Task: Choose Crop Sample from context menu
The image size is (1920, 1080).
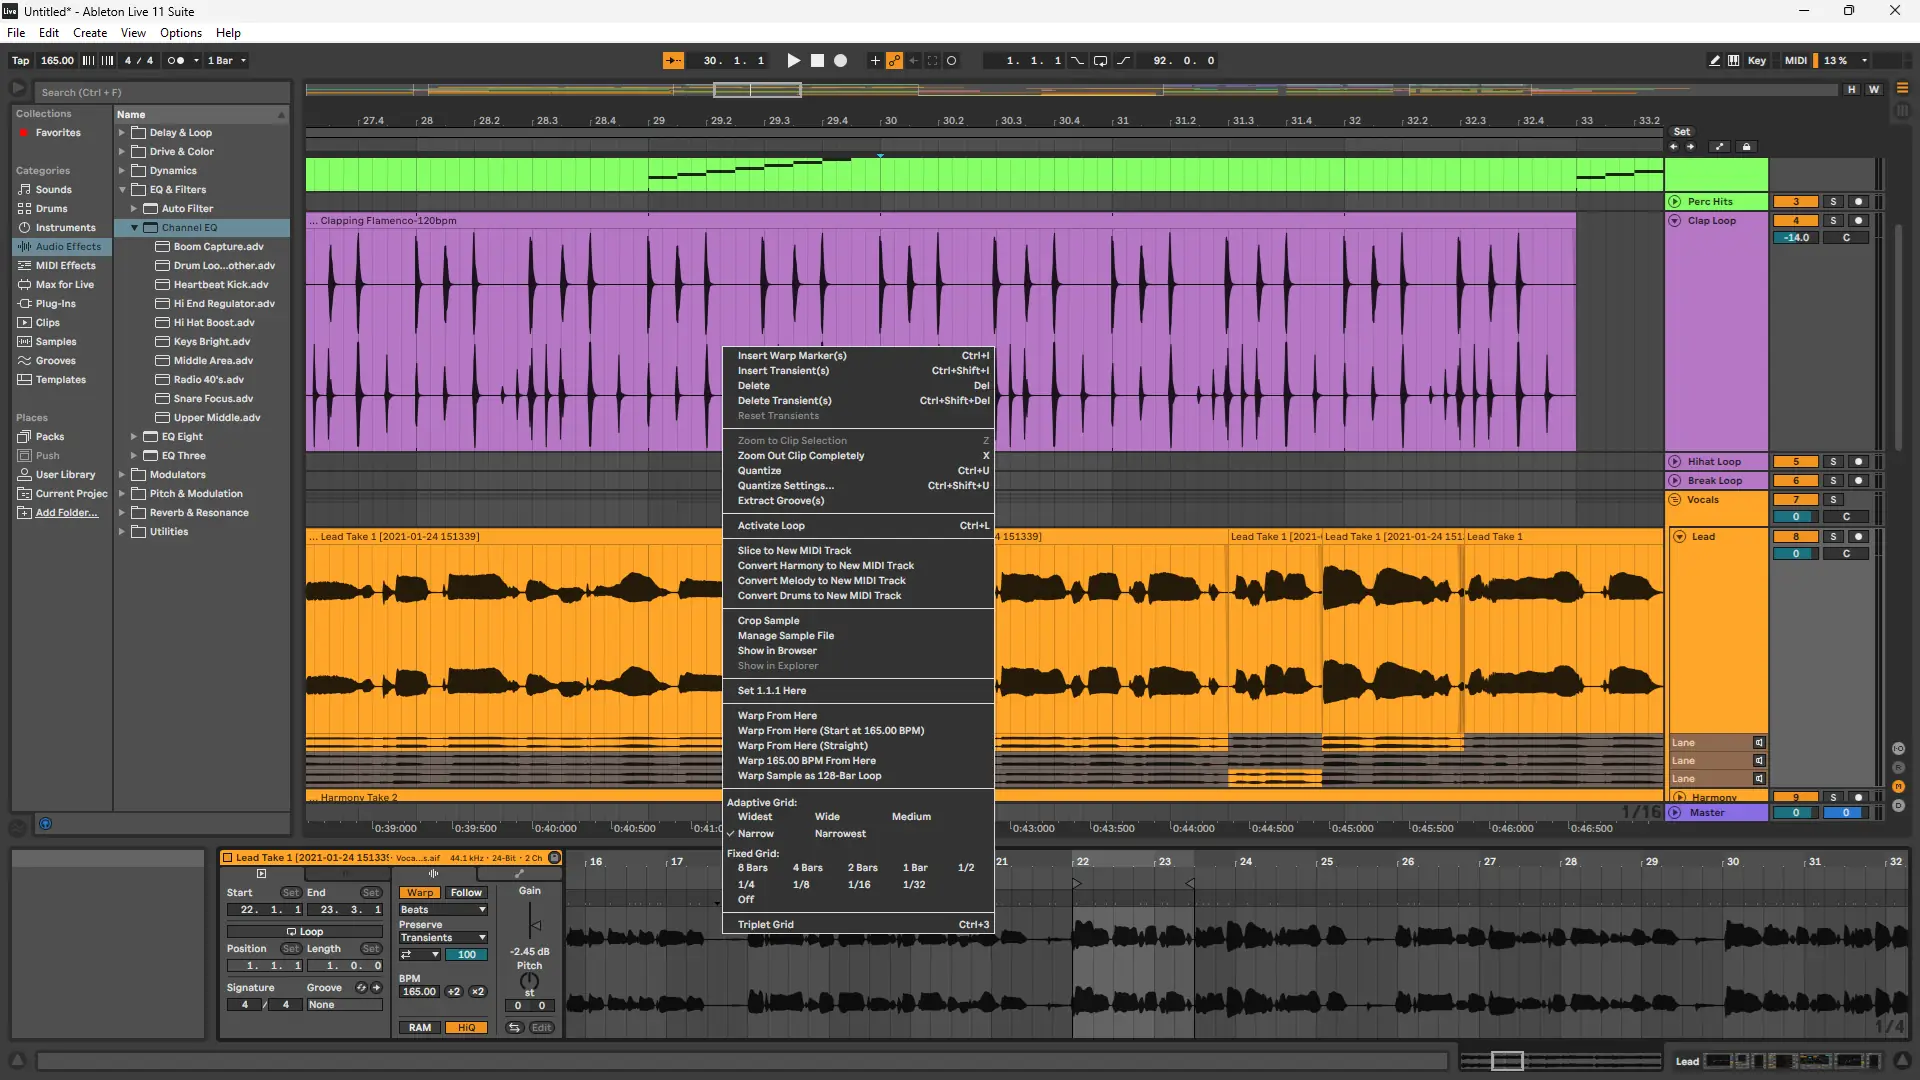Action: (768, 621)
